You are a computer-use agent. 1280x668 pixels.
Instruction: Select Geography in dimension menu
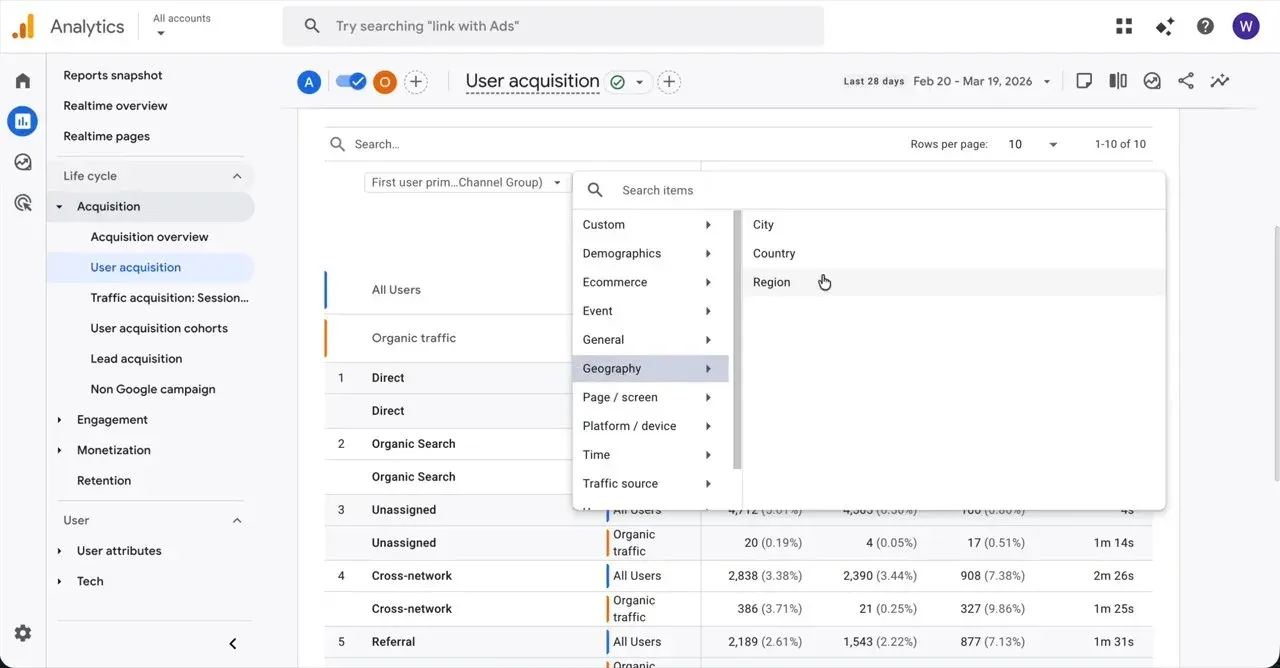point(650,369)
